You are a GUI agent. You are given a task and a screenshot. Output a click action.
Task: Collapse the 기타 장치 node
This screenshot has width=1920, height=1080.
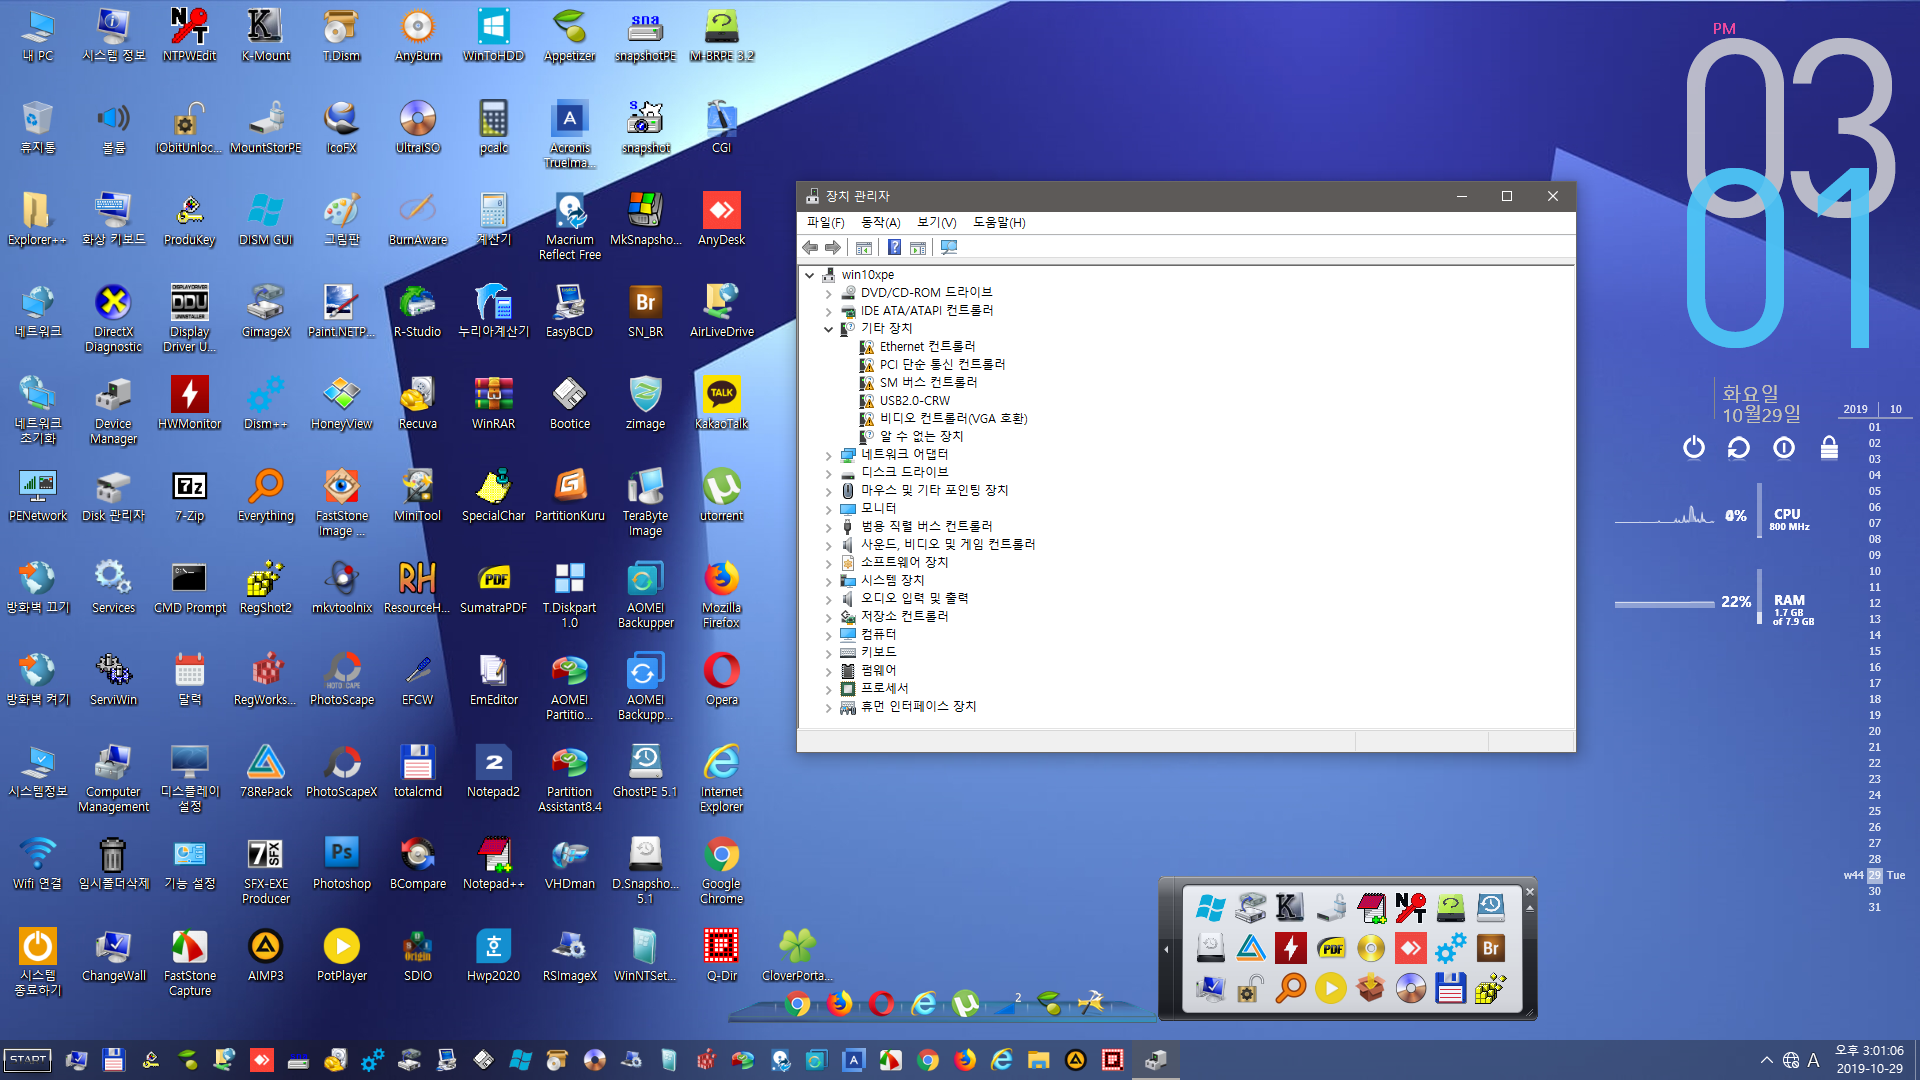click(828, 329)
